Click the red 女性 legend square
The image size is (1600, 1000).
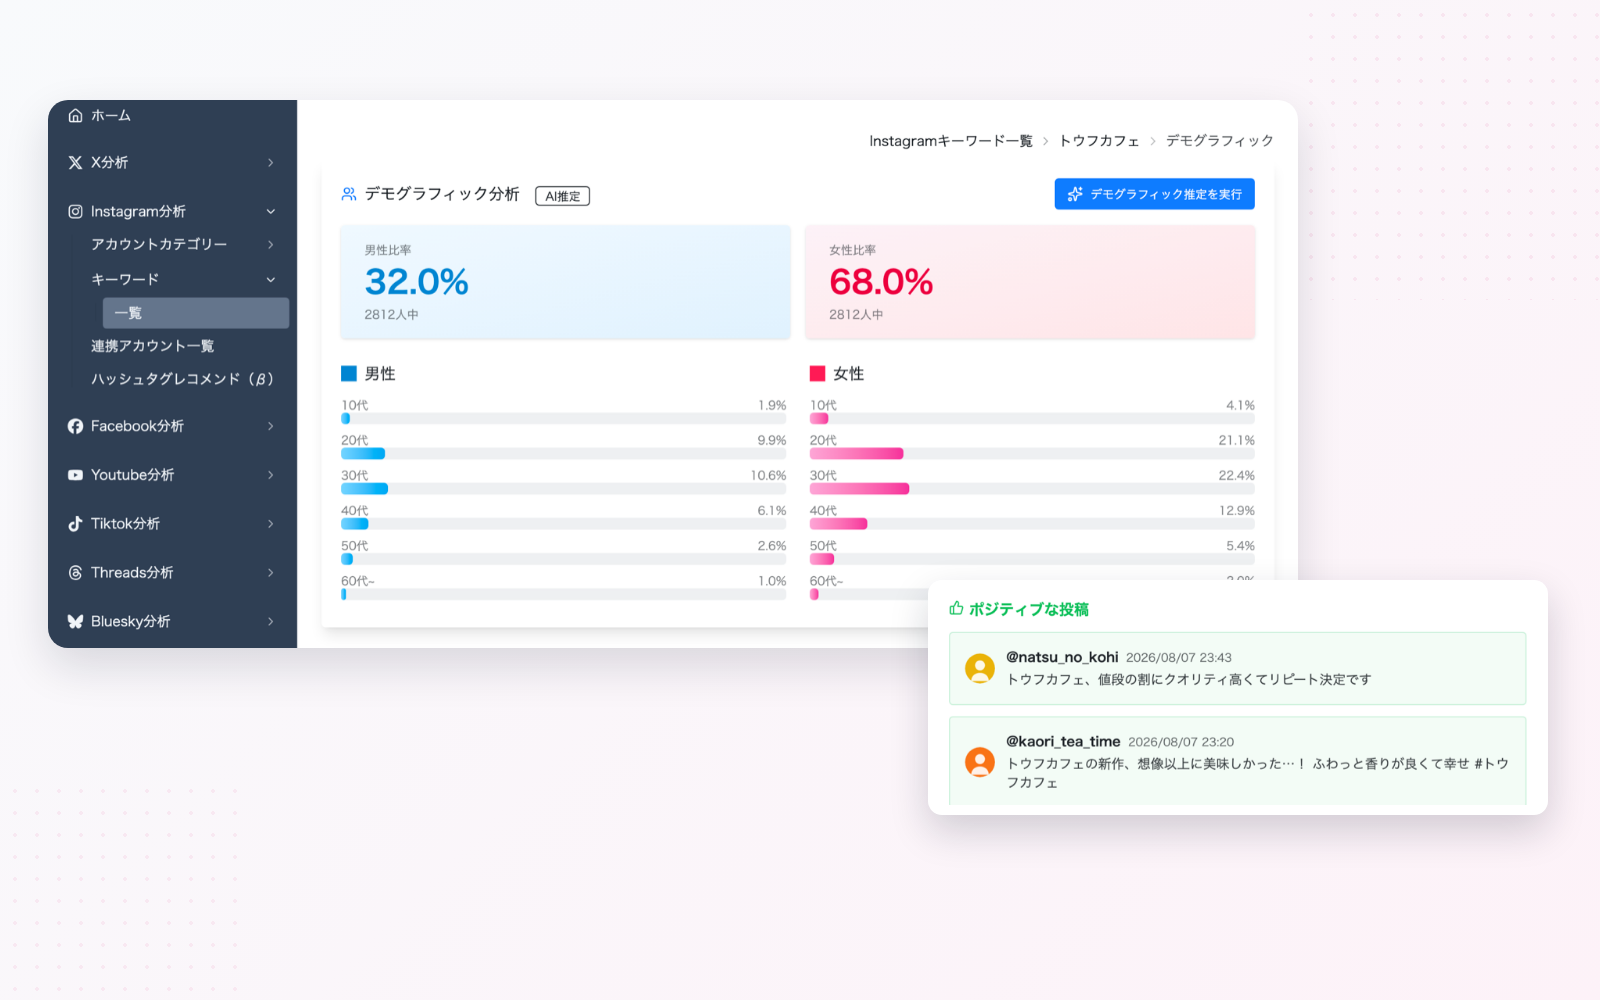pos(817,373)
